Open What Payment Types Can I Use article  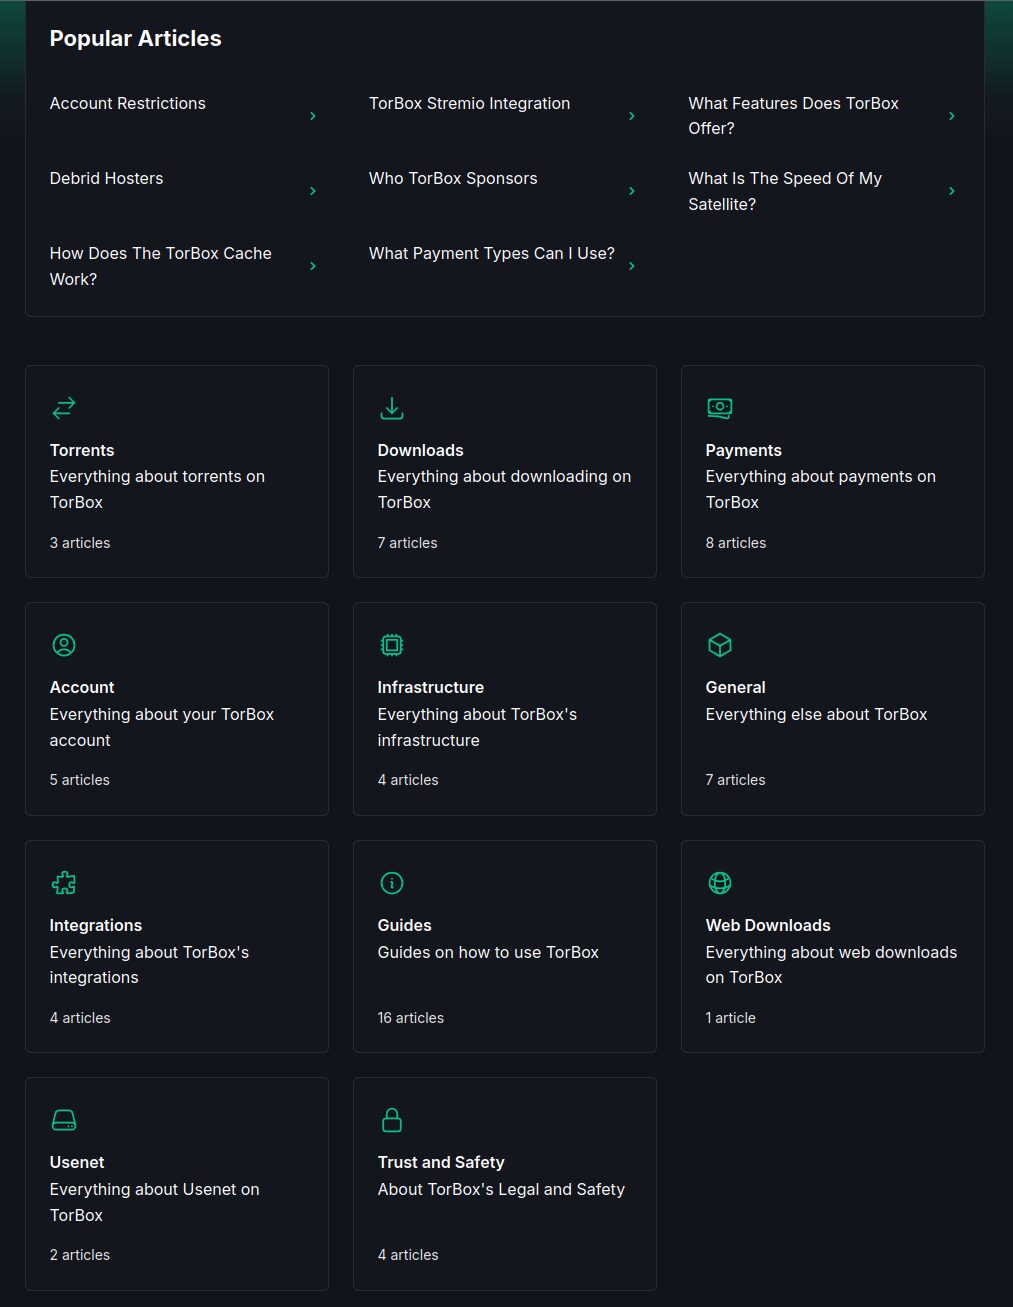coord(492,253)
